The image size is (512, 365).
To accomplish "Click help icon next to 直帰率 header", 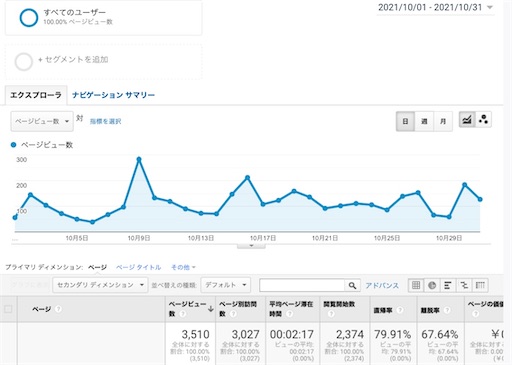I will pos(400,310).
